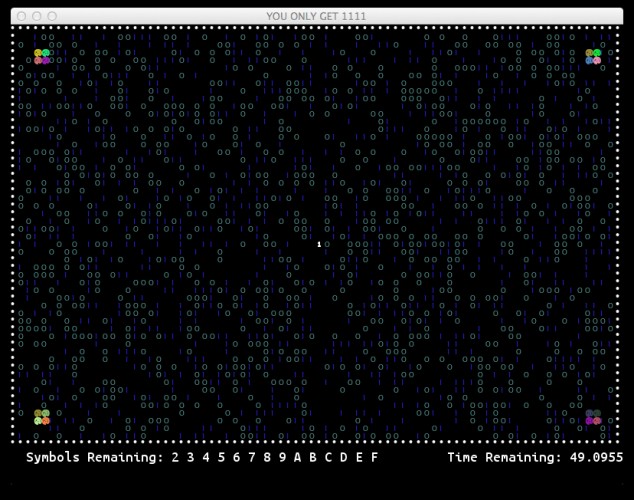This screenshot has width=634, height=500.
Task: Click the white player character "1"
Action: click(319, 244)
